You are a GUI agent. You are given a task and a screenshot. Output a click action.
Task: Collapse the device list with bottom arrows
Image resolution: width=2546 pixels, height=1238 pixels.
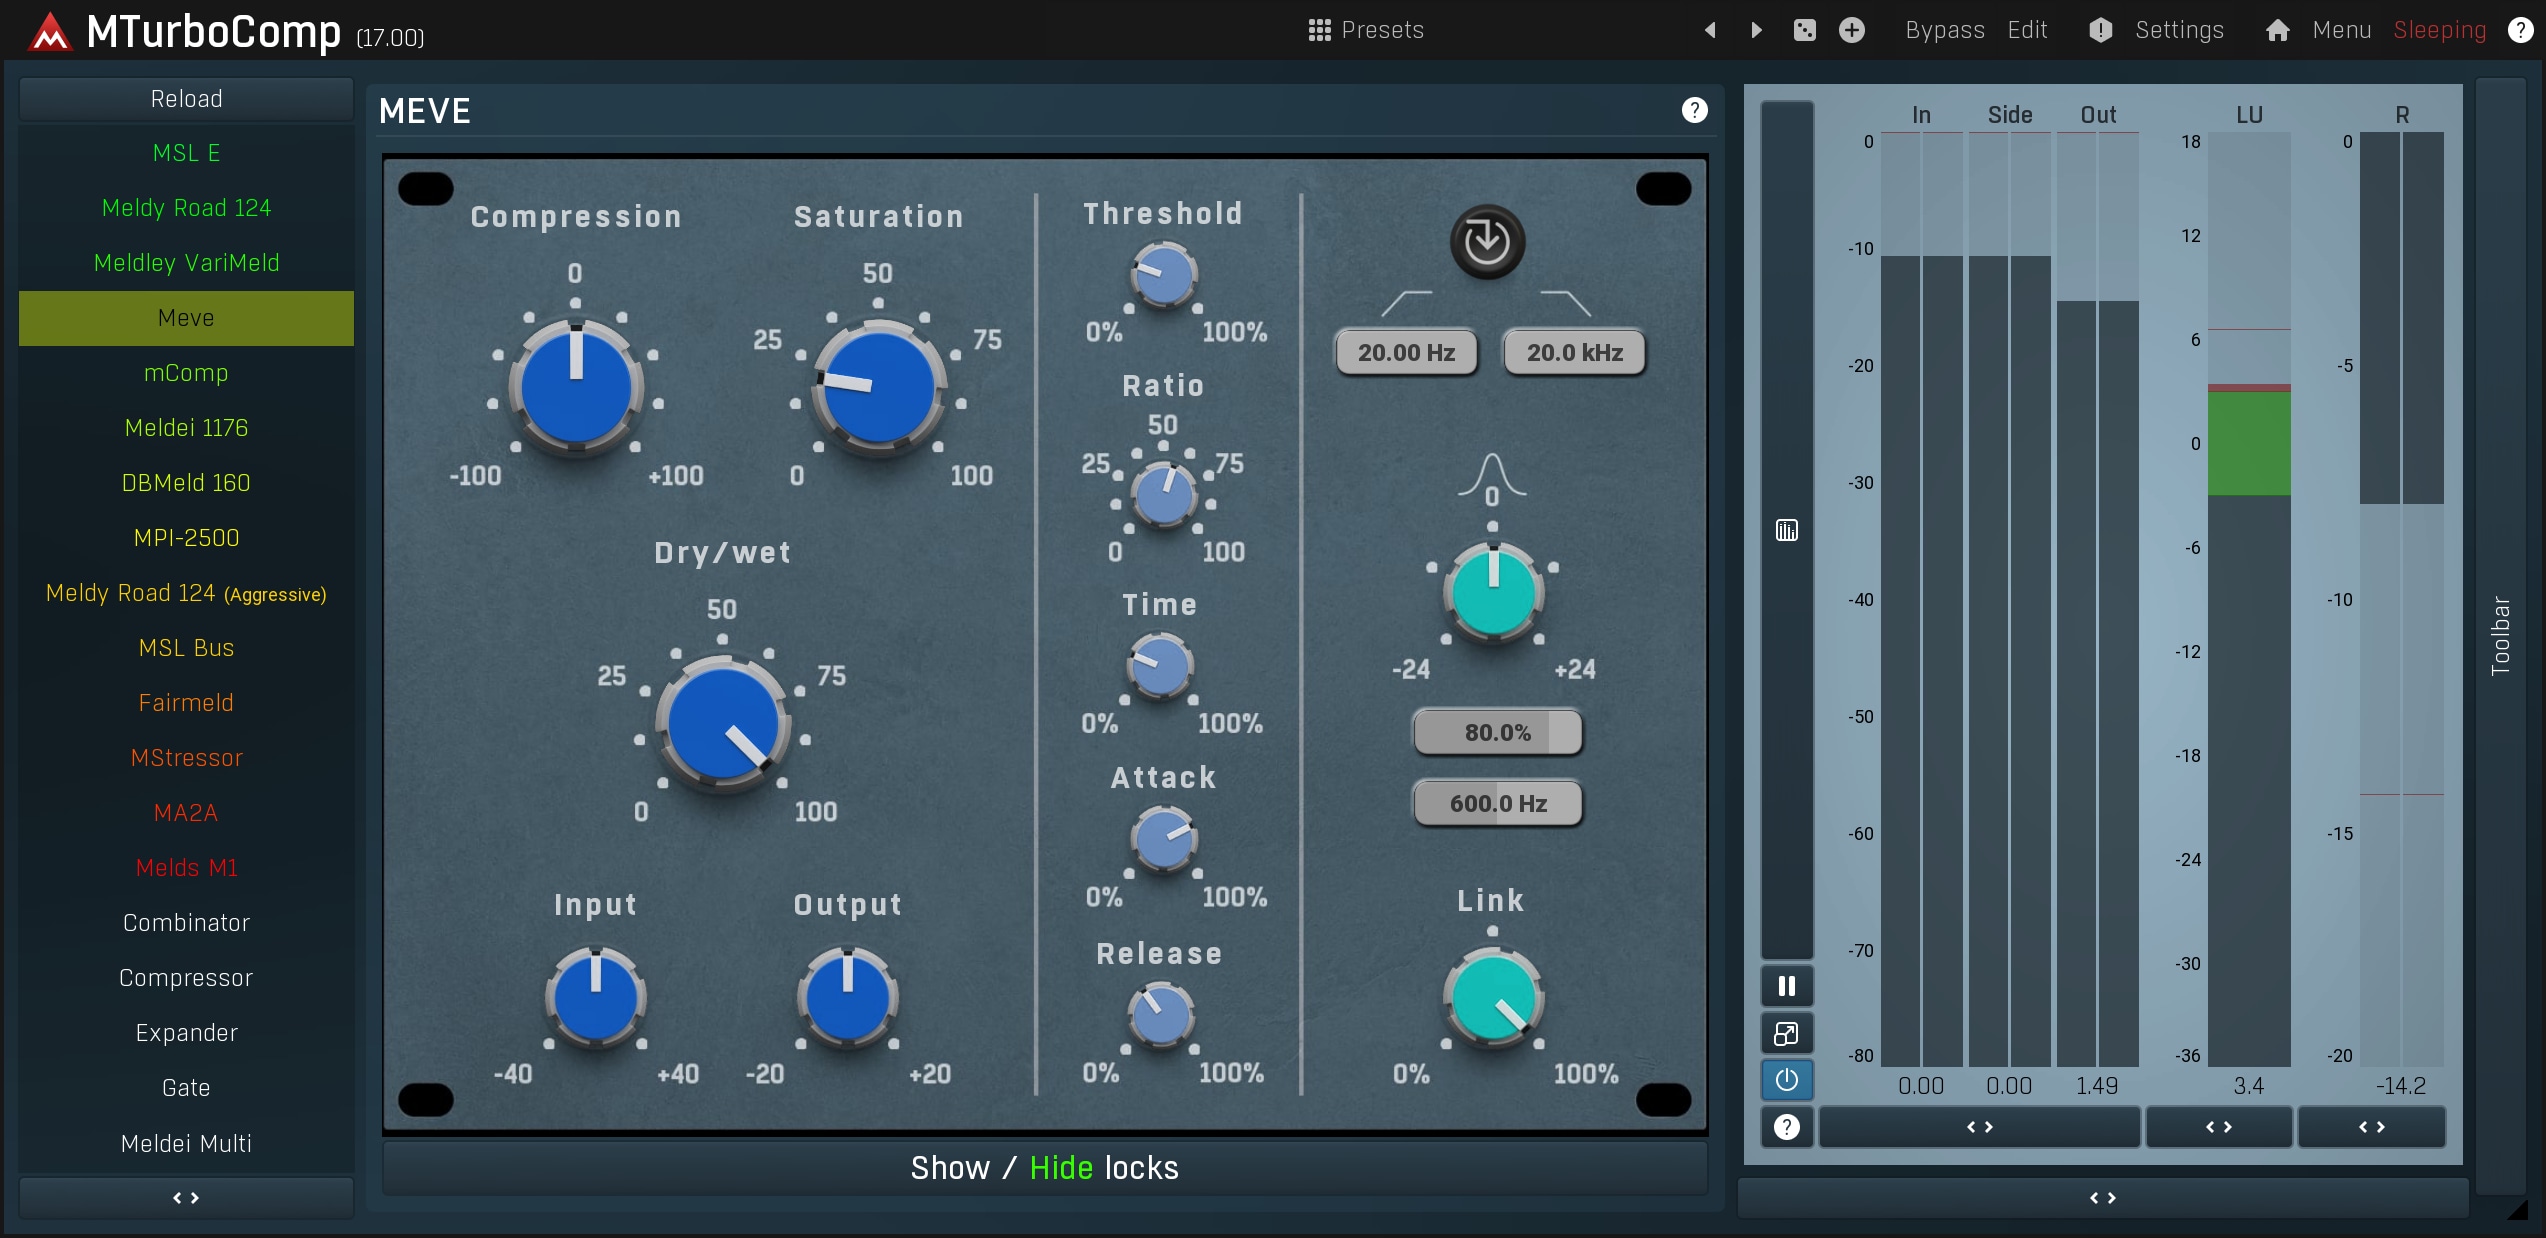pyautogui.click(x=186, y=1197)
